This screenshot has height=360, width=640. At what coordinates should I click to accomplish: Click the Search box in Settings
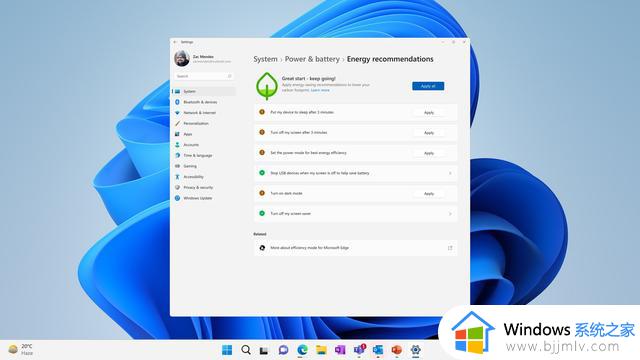[x=204, y=76]
